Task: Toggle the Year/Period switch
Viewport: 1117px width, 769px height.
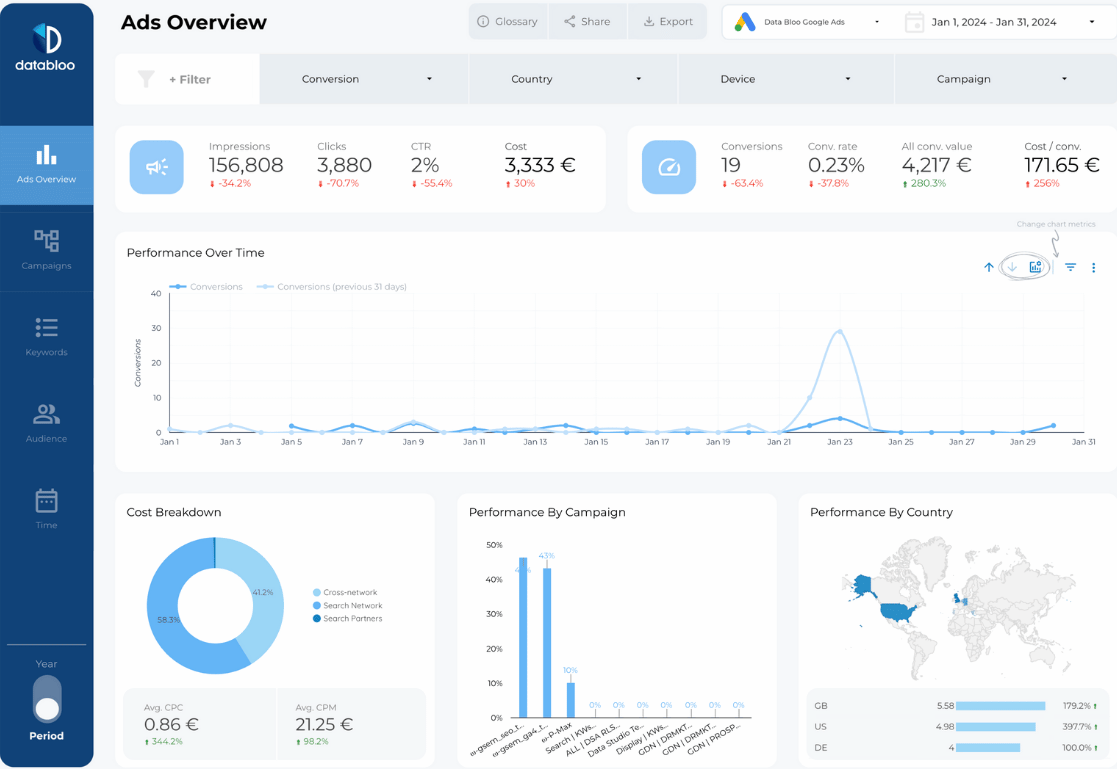Action: click(x=47, y=698)
